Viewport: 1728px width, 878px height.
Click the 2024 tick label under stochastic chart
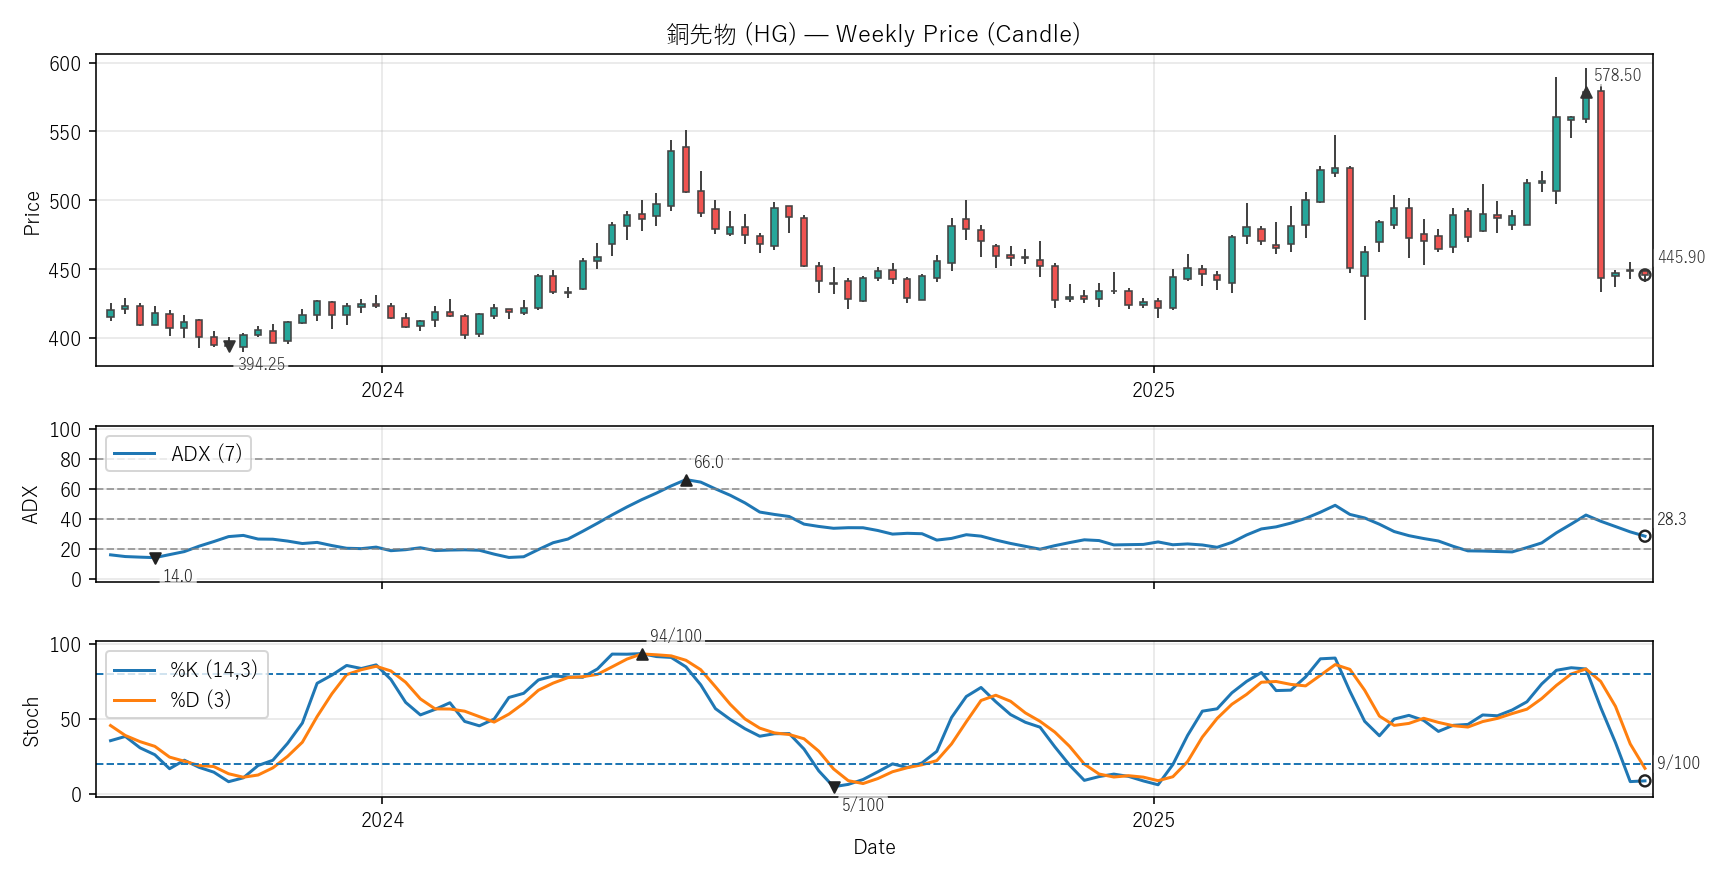click(x=382, y=820)
